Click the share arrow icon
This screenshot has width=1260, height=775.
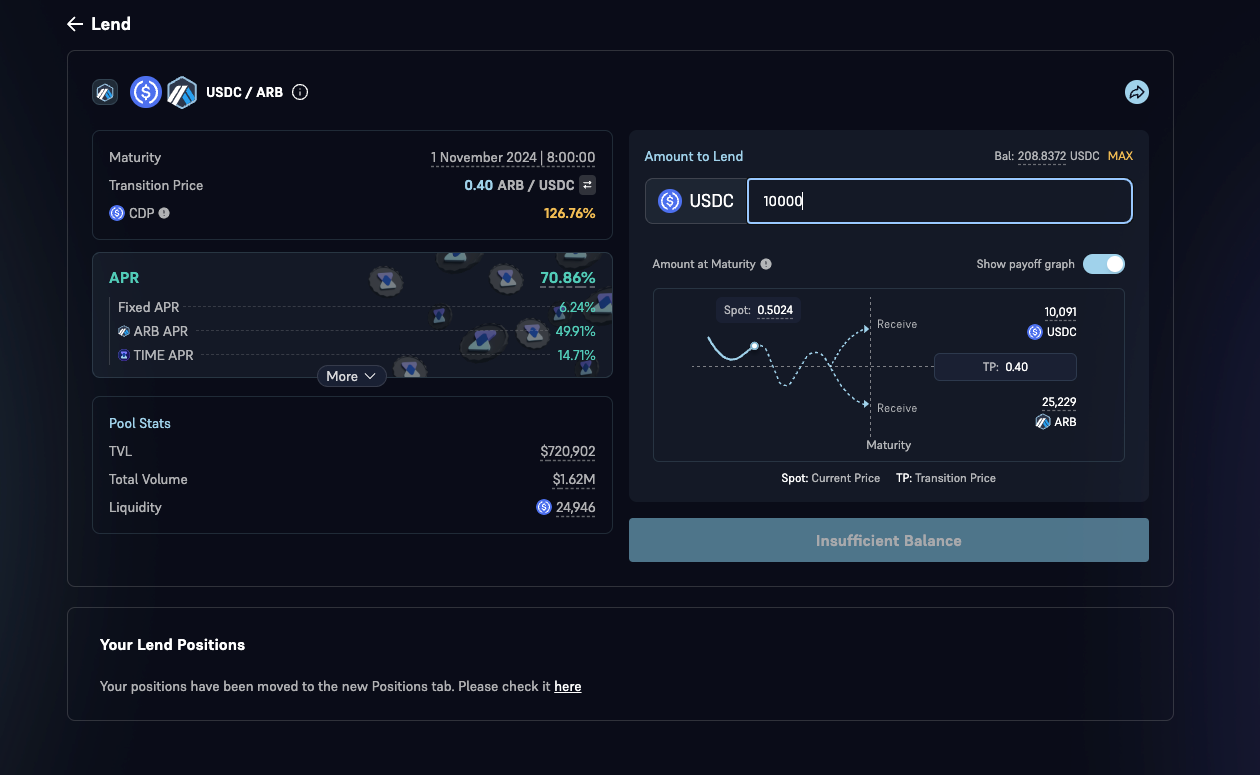tap(1136, 93)
